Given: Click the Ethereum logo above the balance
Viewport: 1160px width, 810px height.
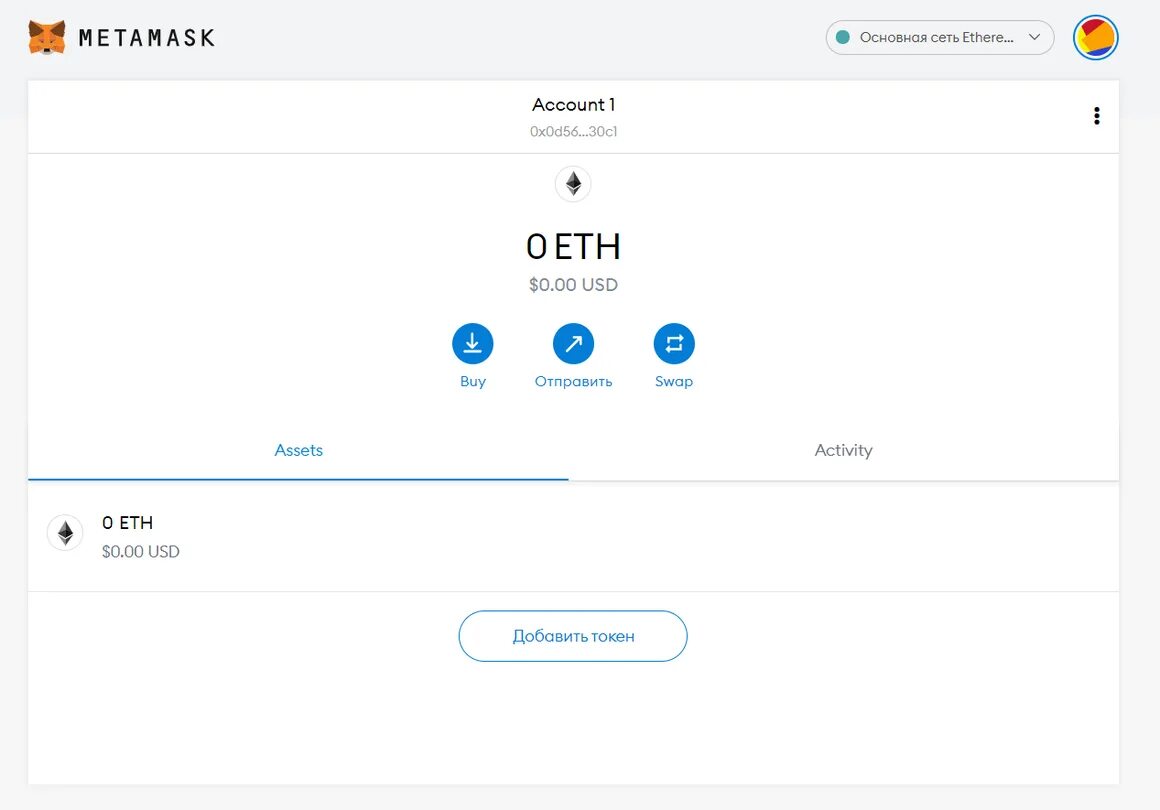Looking at the screenshot, I should tap(573, 183).
